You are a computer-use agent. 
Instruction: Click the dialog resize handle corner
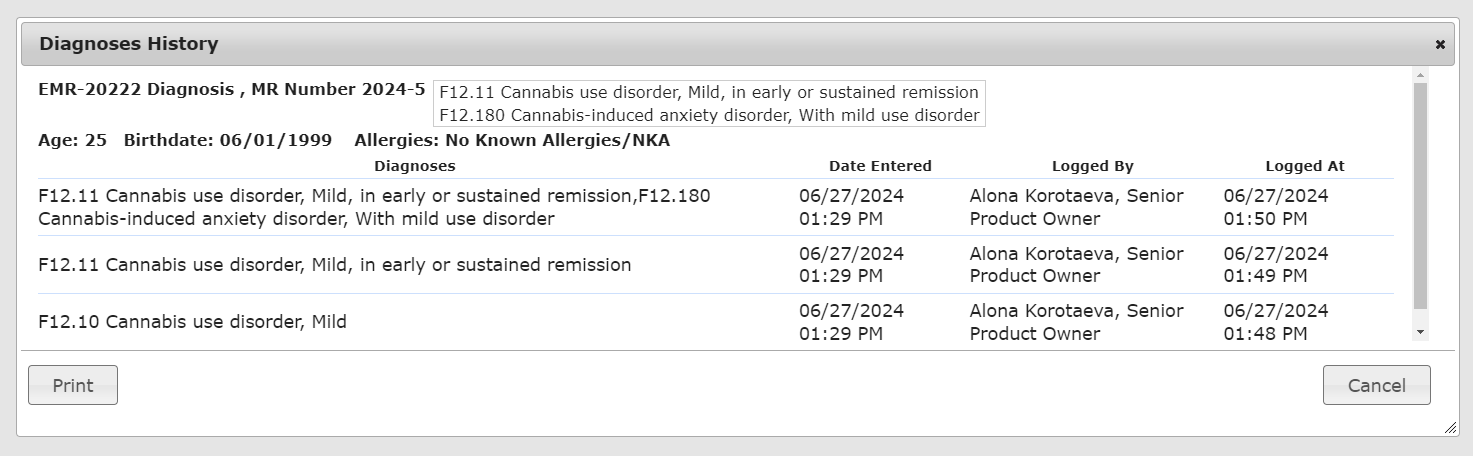click(x=1450, y=428)
